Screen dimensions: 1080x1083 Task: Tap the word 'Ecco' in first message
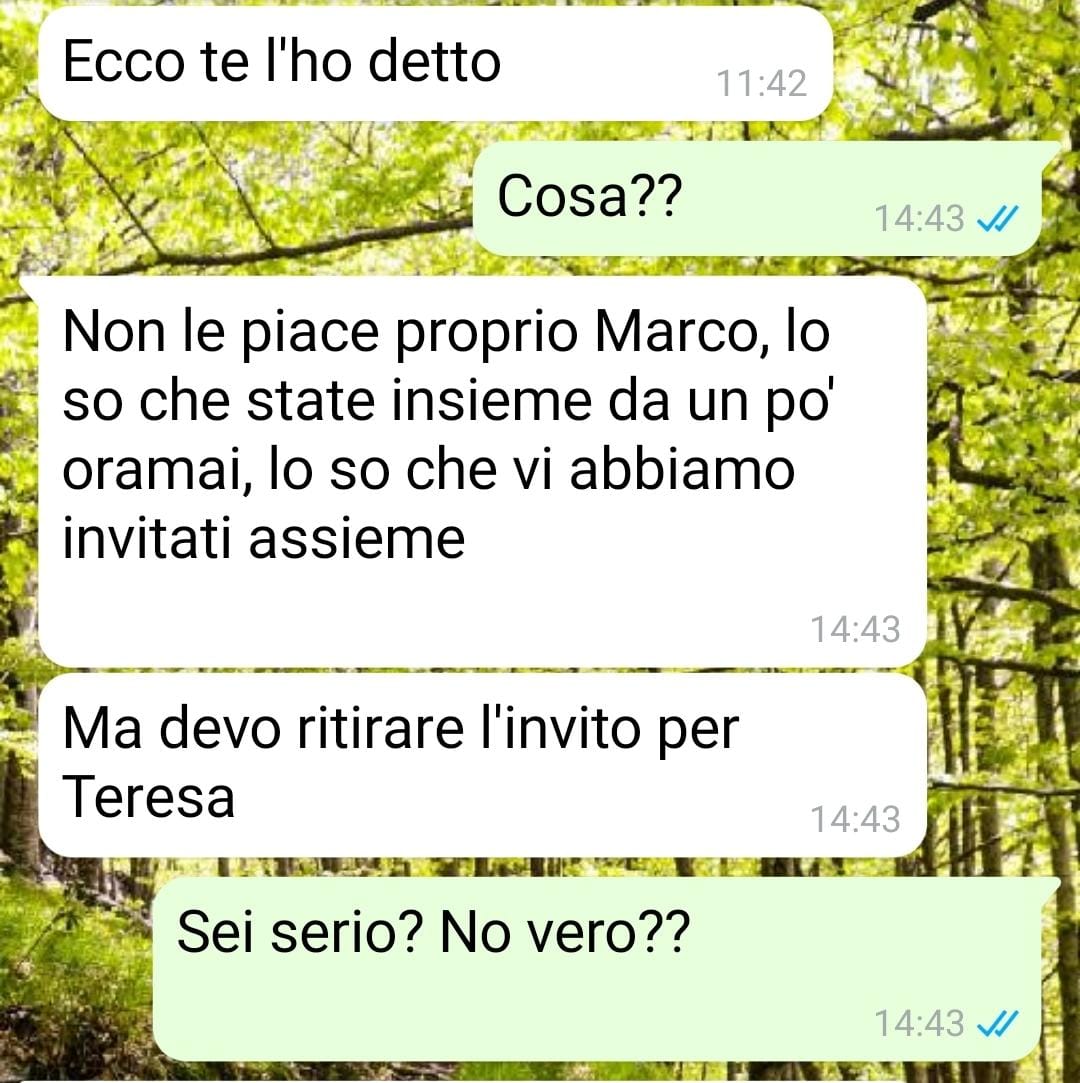click(x=124, y=61)
